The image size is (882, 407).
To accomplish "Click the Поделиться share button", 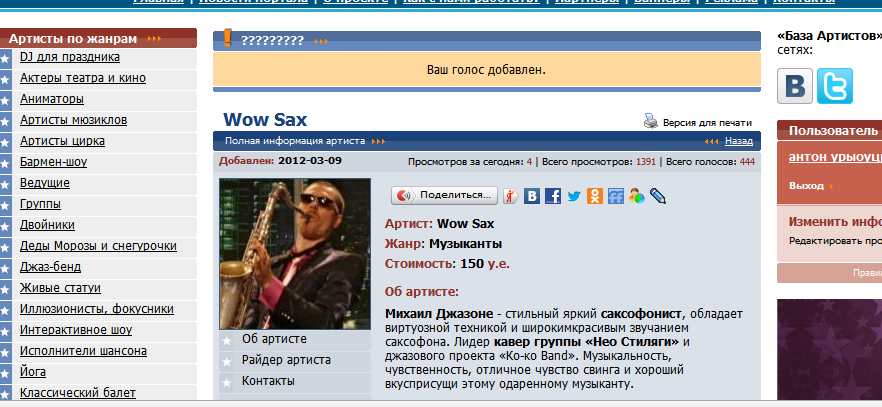I will 444,195.
